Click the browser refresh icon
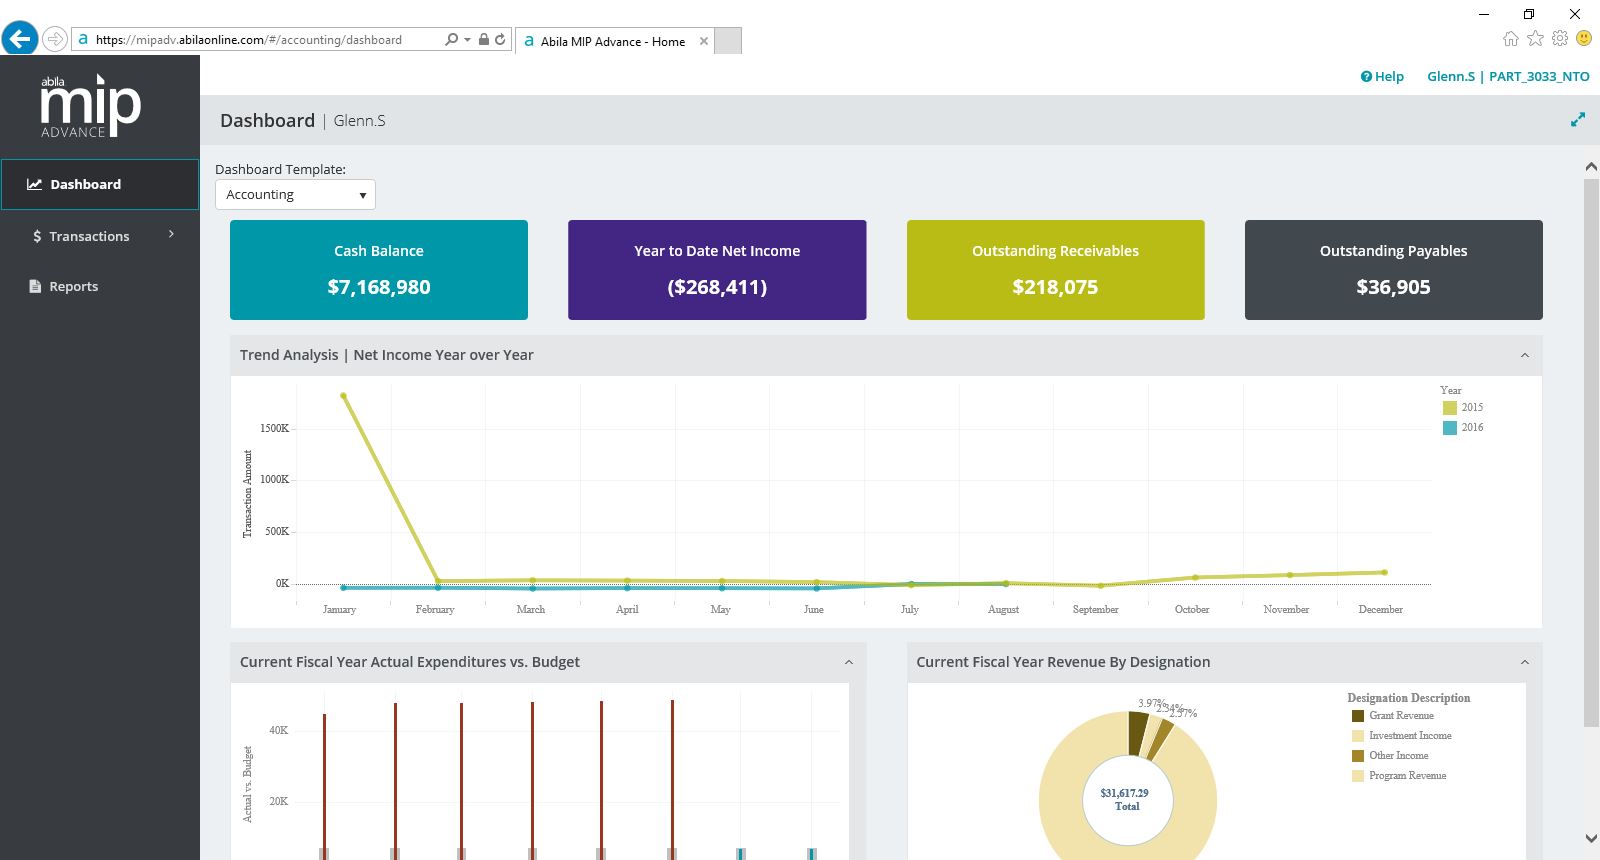 tap(500, 39)
